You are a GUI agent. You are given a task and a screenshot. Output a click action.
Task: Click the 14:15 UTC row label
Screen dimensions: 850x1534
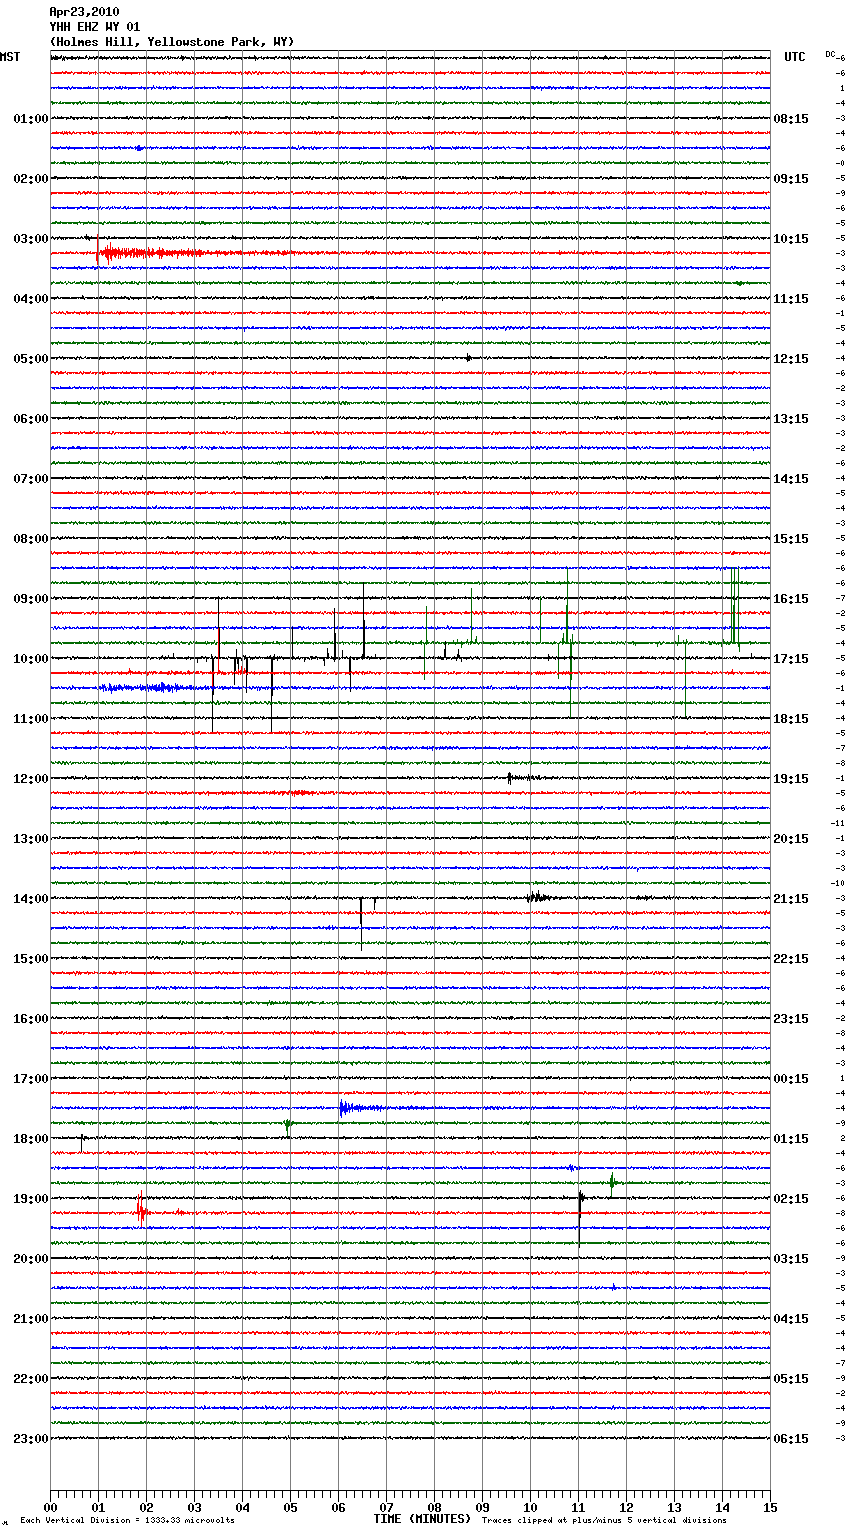791,479
